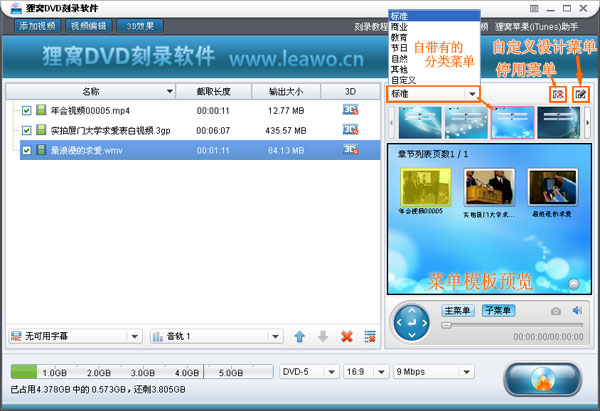
Task: Select 自定义 menu category
Action: click(434, 80)
